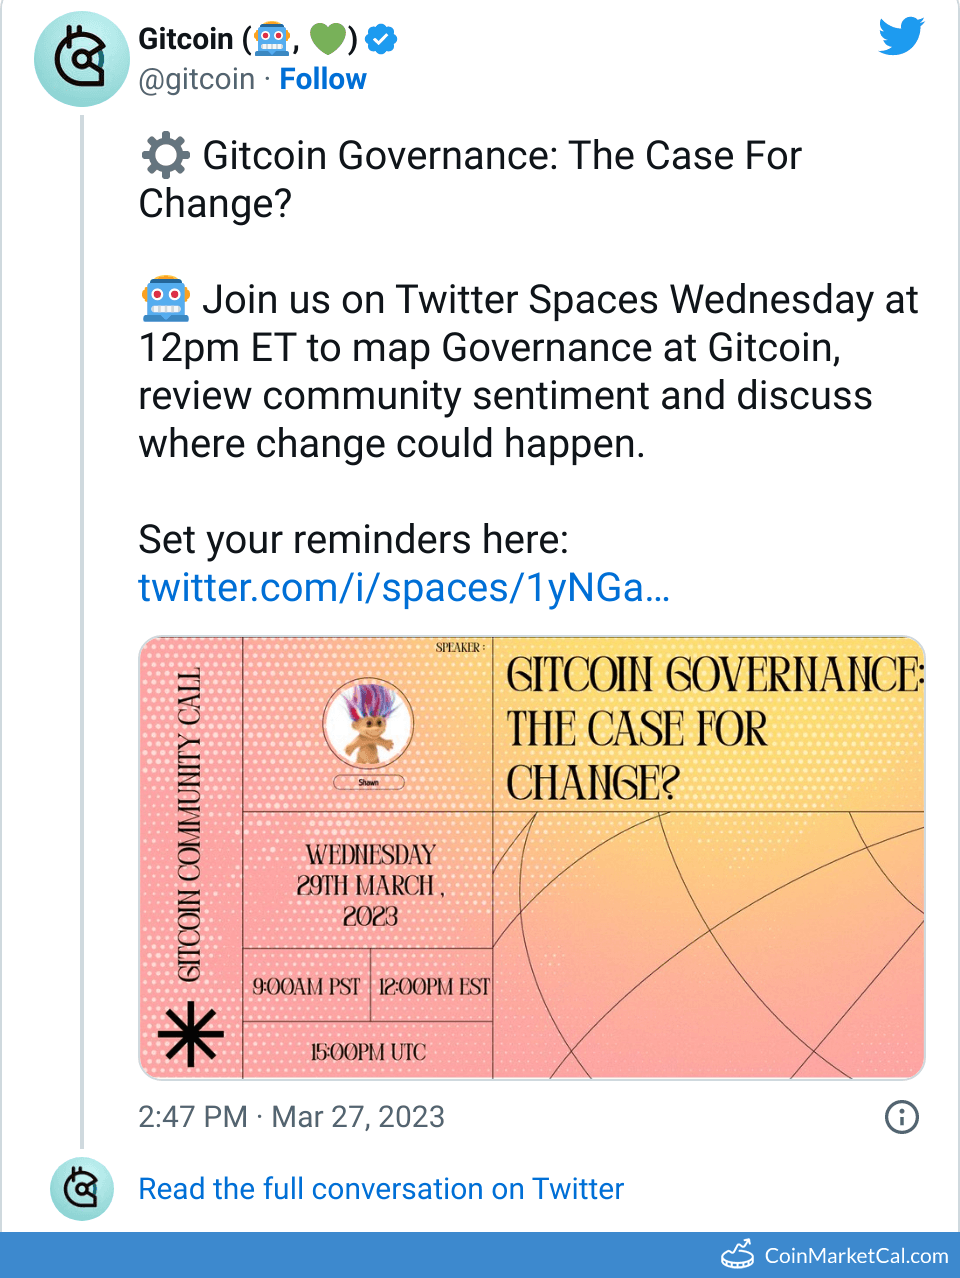Viewport: 960px width, 1278px height.
Task: Open the Twitter Spaces reminder link
Action: pyautogui.click(x=404, y=588)
